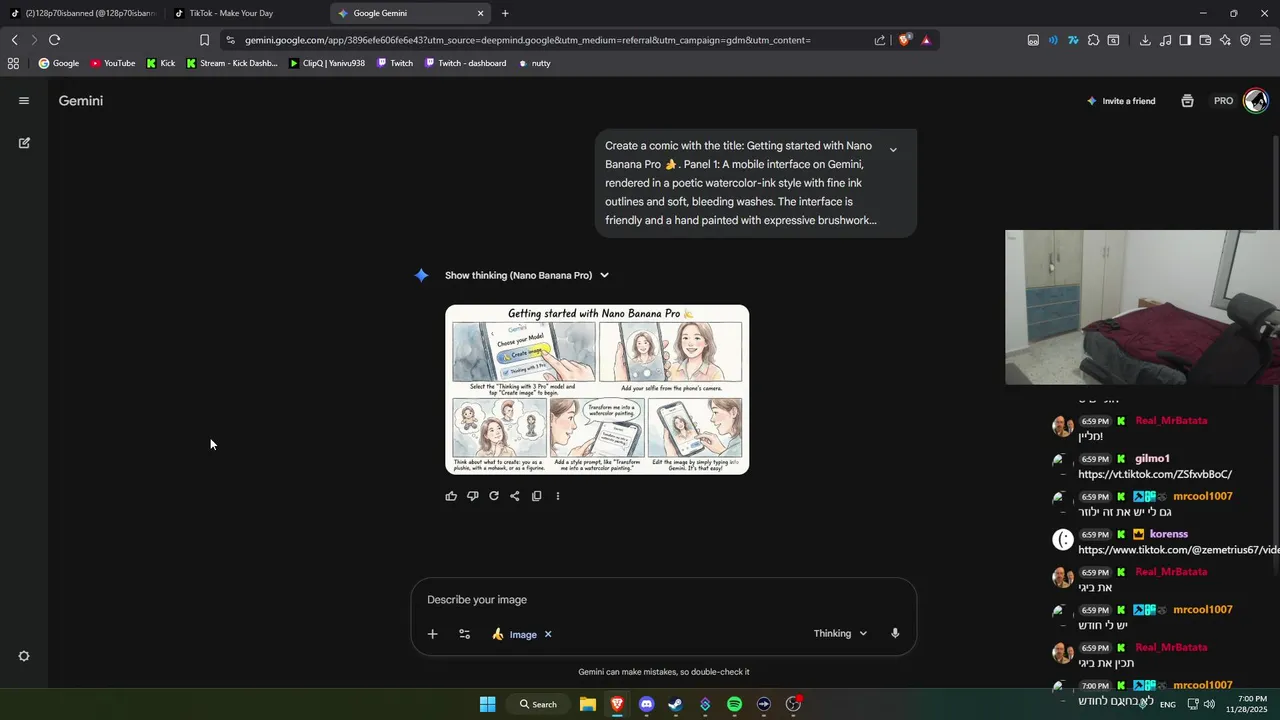This screenshot has height=720, width=1280.
Task: Bookmark this page in the address bar
Action: click(x=204, y=40)
